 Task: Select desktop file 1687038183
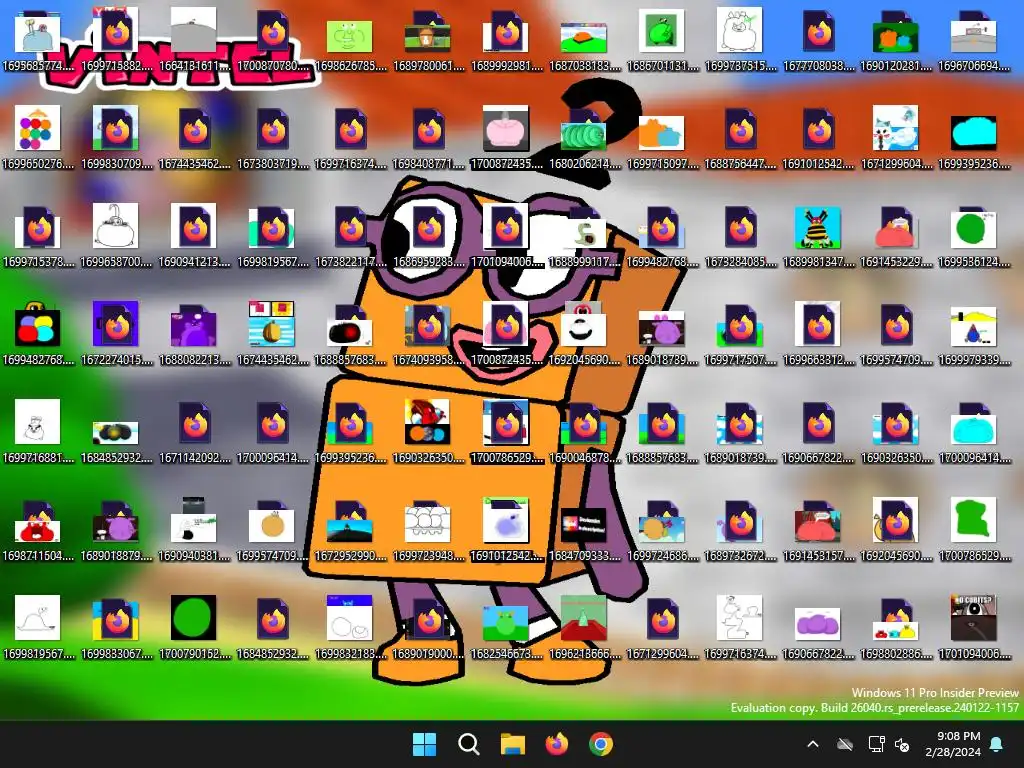tap(584, 40)
